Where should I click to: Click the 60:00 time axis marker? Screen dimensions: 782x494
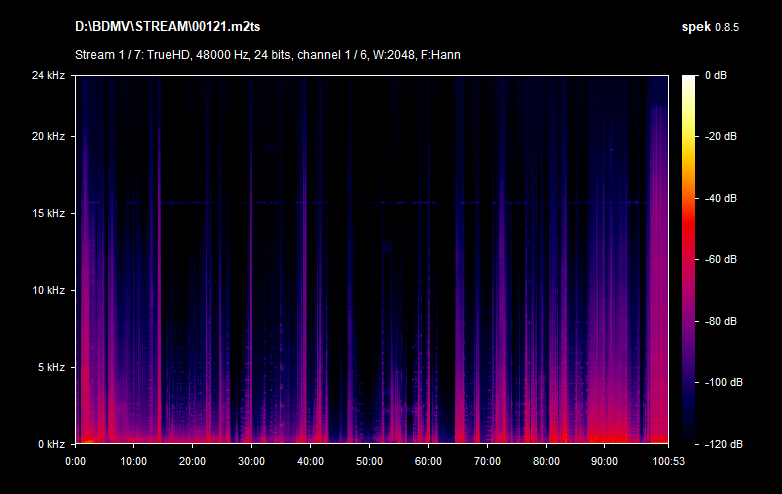tap(428, 462)
